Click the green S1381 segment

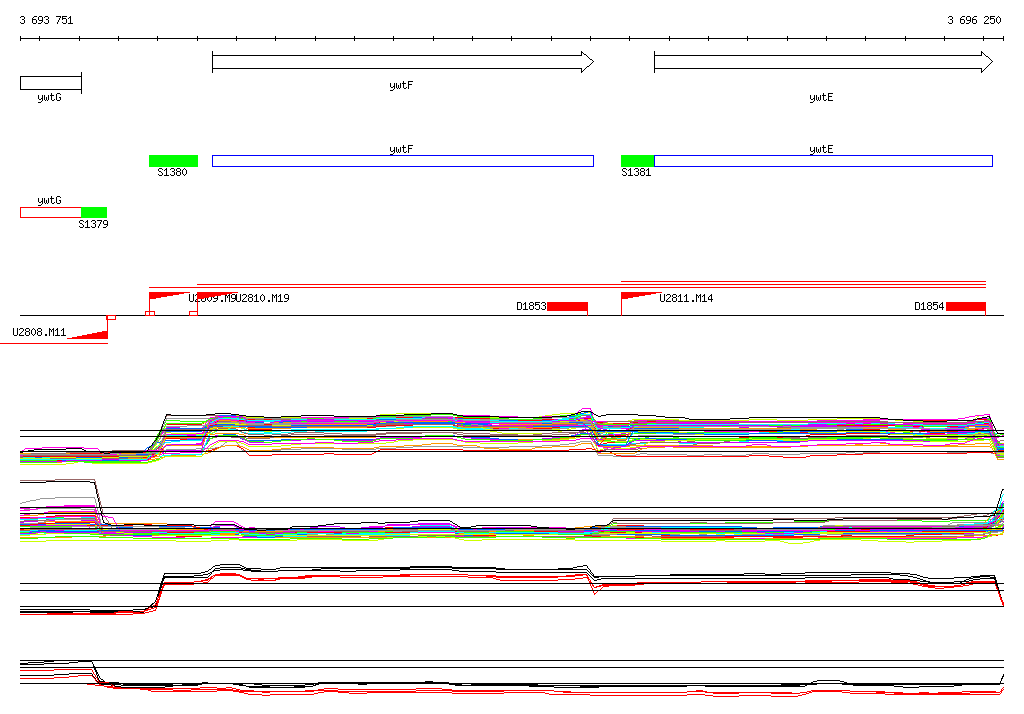click(637, 161)
